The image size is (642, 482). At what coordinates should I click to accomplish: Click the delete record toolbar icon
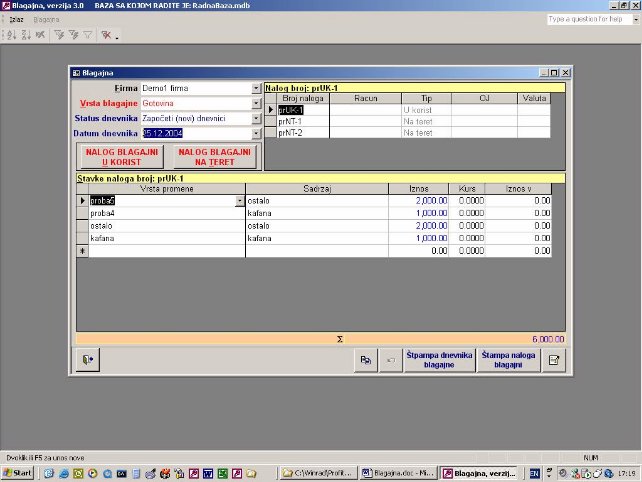[106, 35]
